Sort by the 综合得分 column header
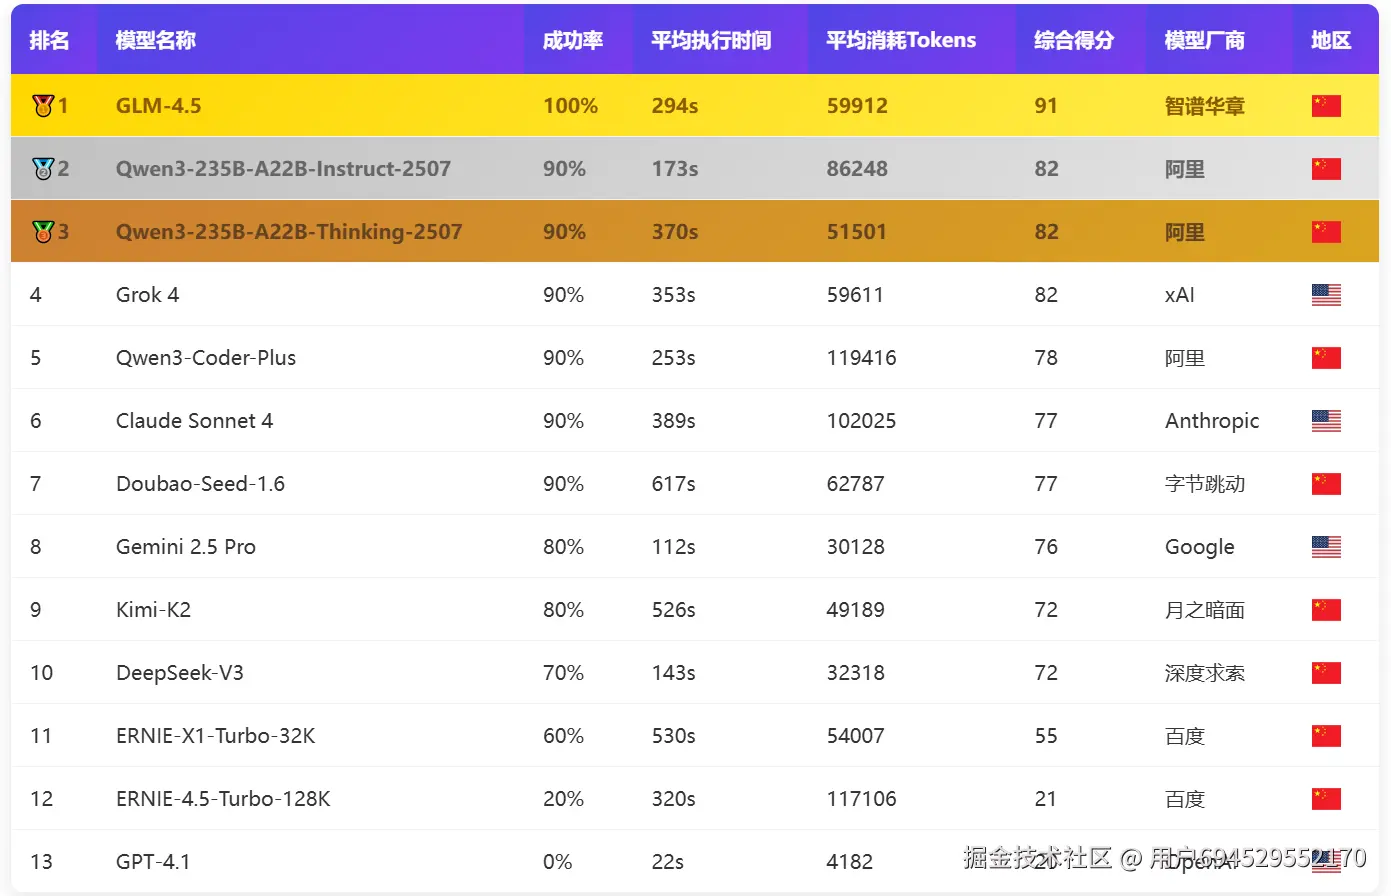This screenshot has height=896, width=1391. pyautogui.click(x=1074, y=40)
